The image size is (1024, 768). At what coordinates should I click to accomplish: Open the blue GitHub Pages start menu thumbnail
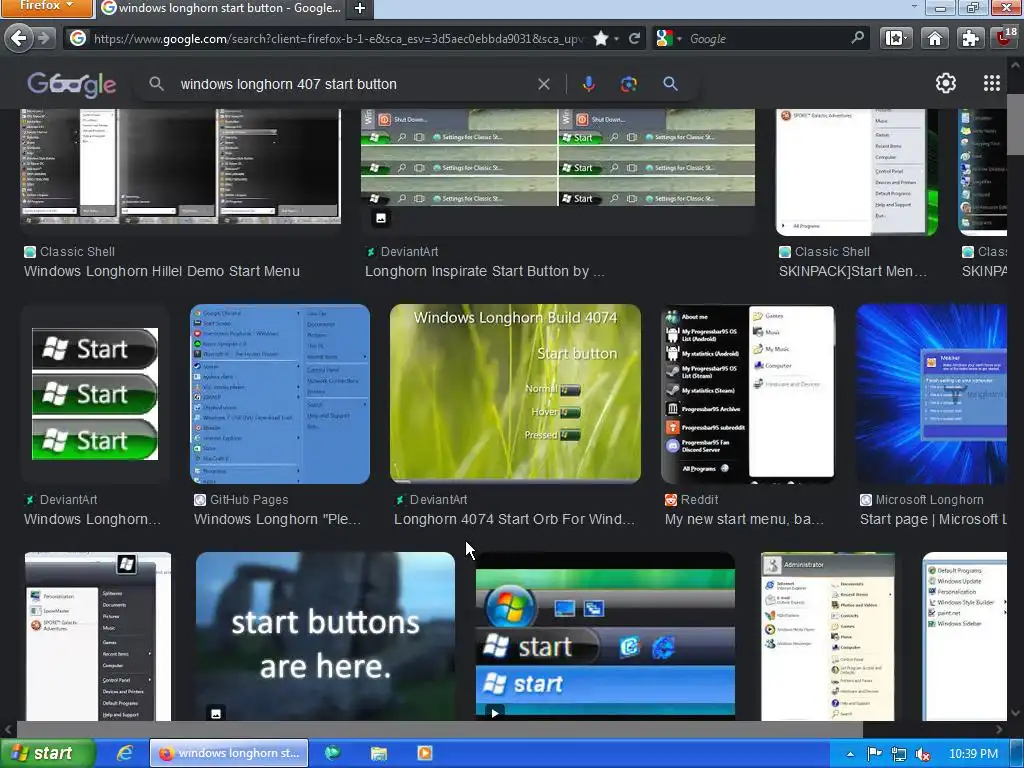click(x=280, y=394)
